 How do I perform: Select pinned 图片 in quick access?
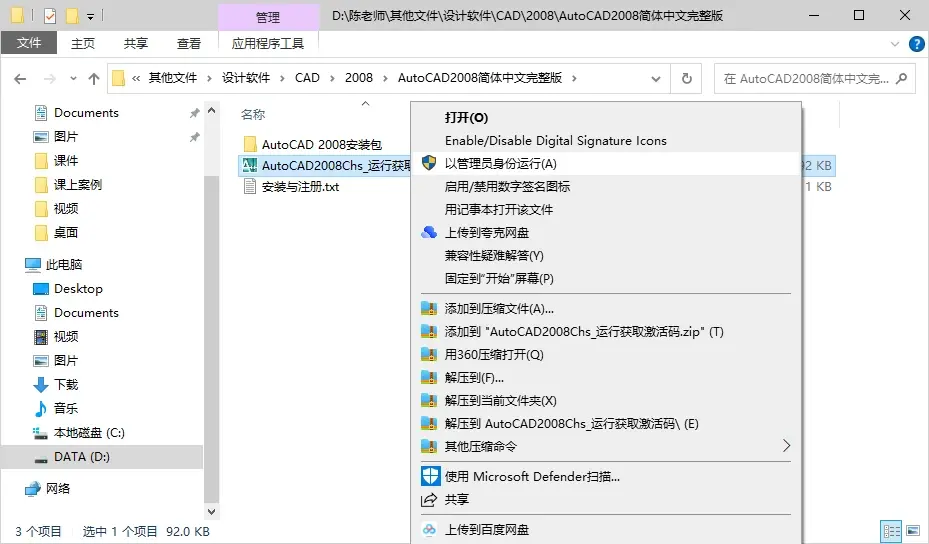pos(66,136)
